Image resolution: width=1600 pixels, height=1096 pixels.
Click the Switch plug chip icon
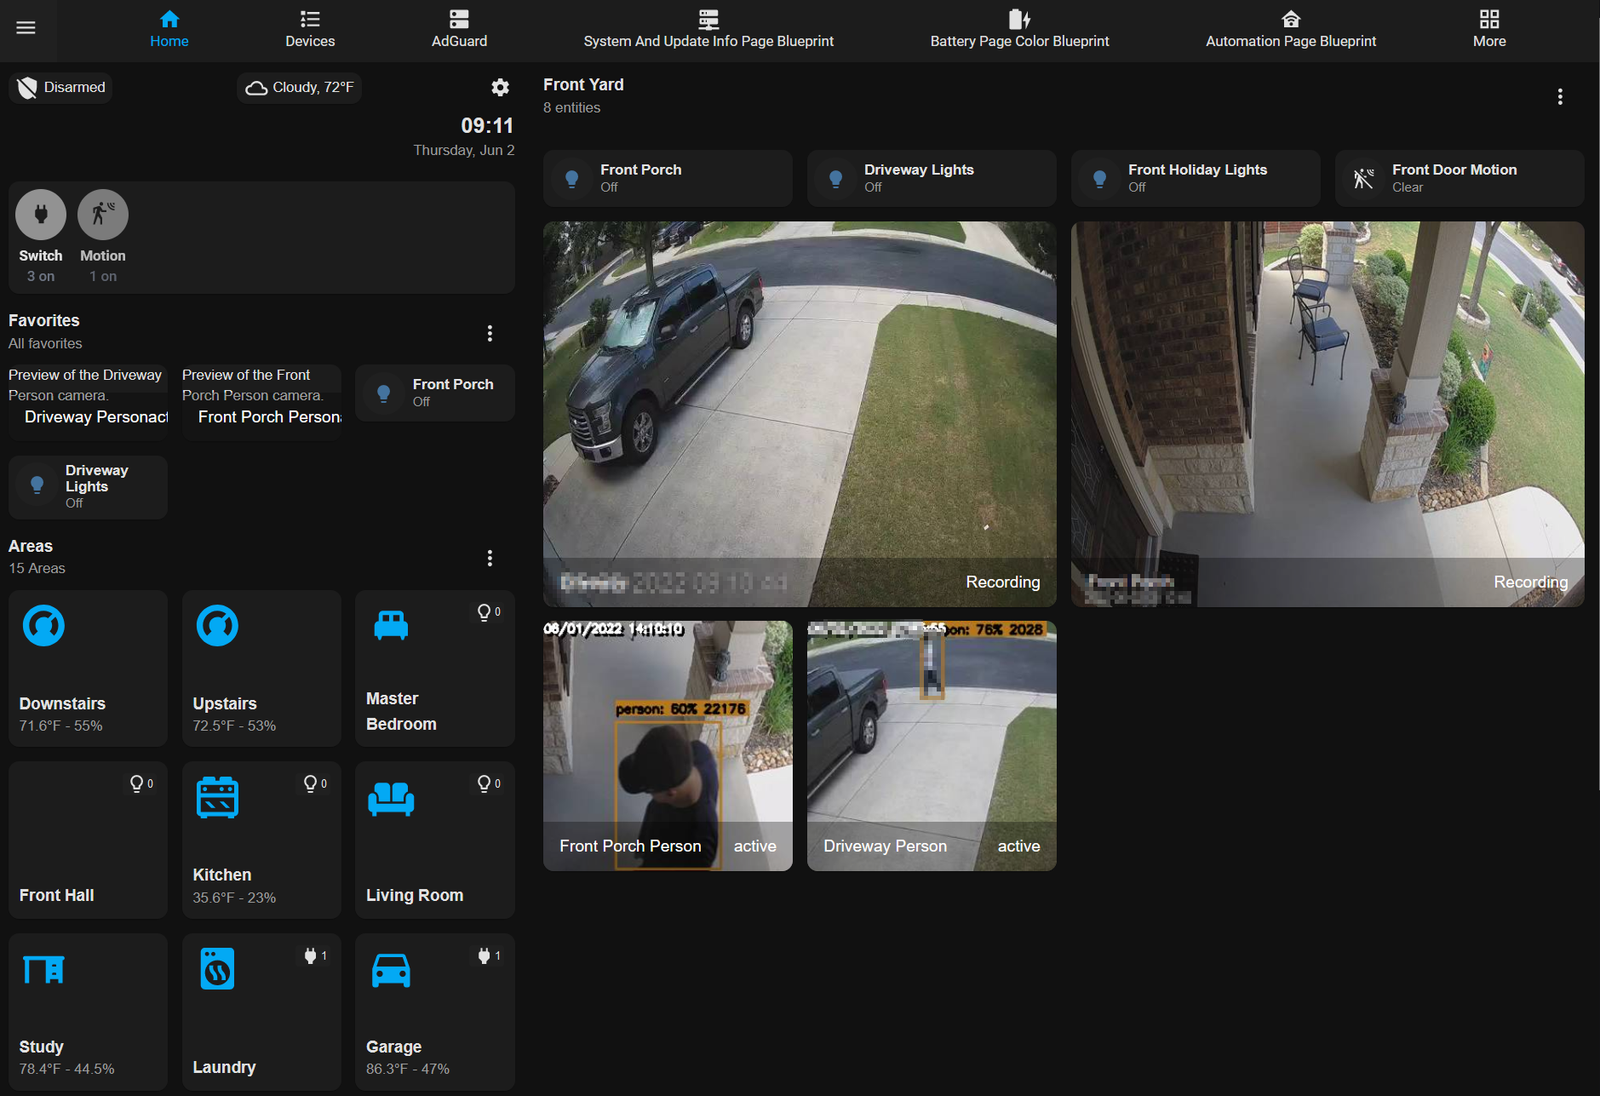point(41,214)
